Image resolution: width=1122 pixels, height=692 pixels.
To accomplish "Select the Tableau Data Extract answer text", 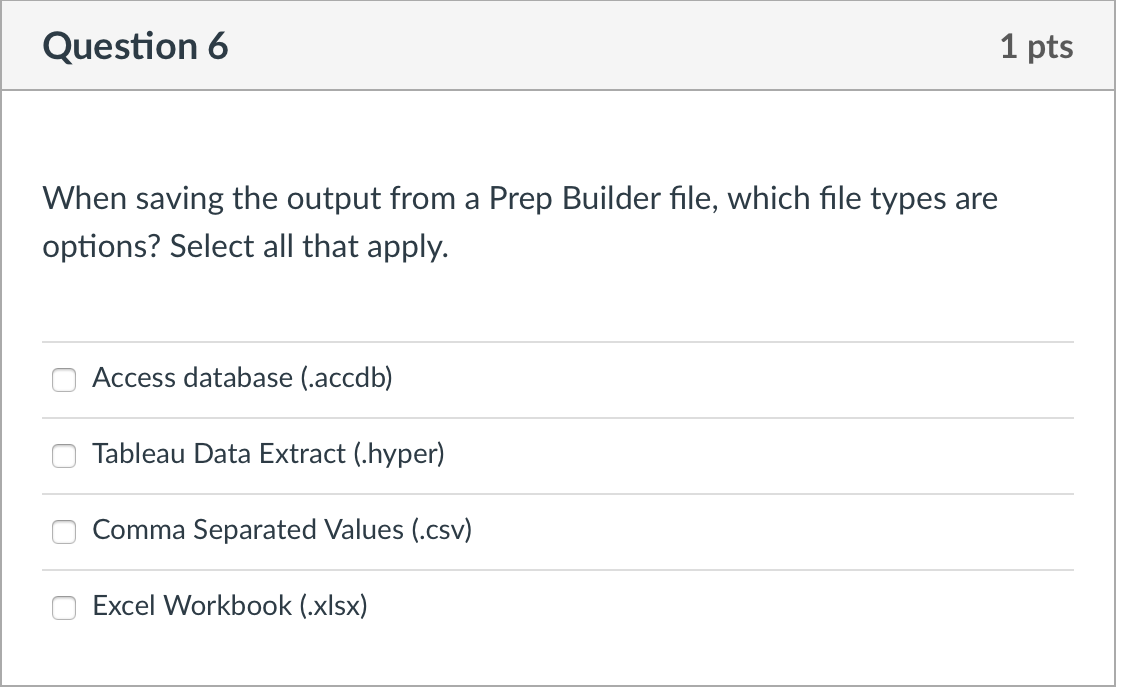I will click(267, 455).
